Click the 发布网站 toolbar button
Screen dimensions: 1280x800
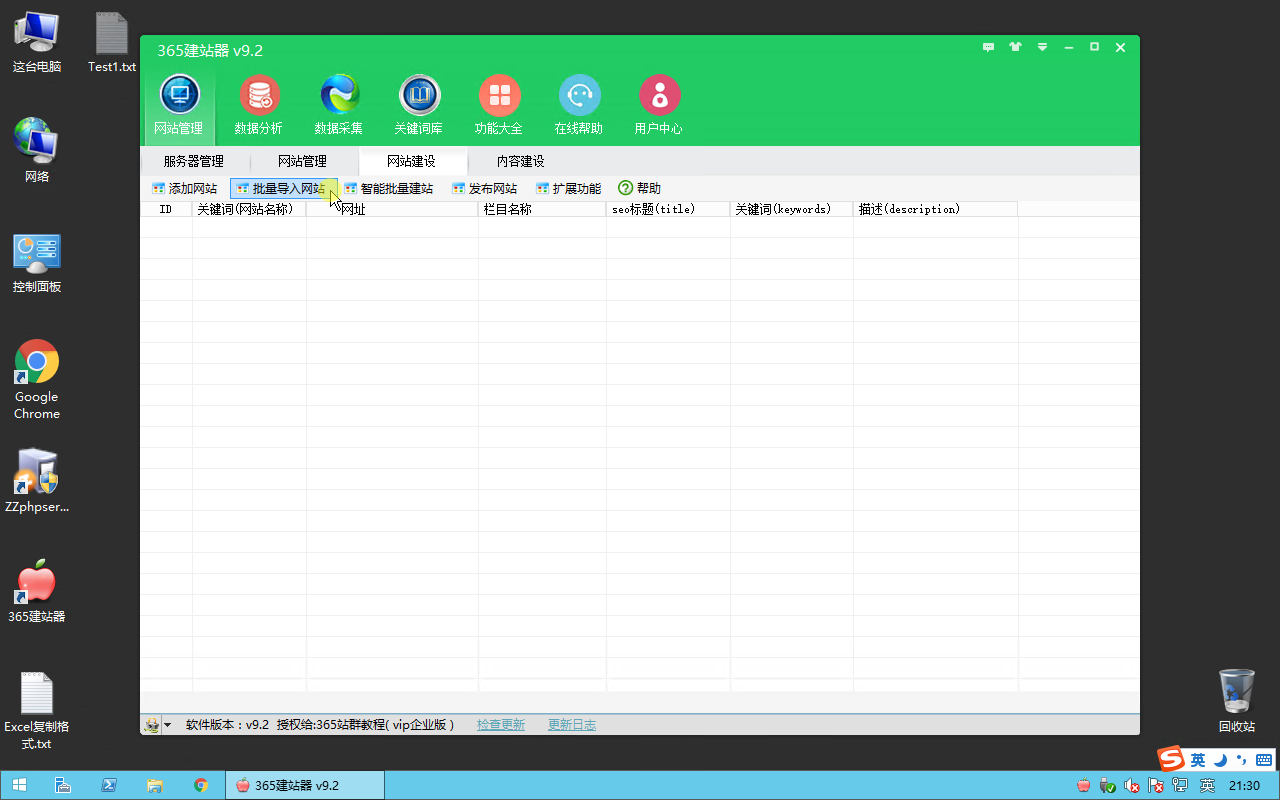[x=484, y=188]
